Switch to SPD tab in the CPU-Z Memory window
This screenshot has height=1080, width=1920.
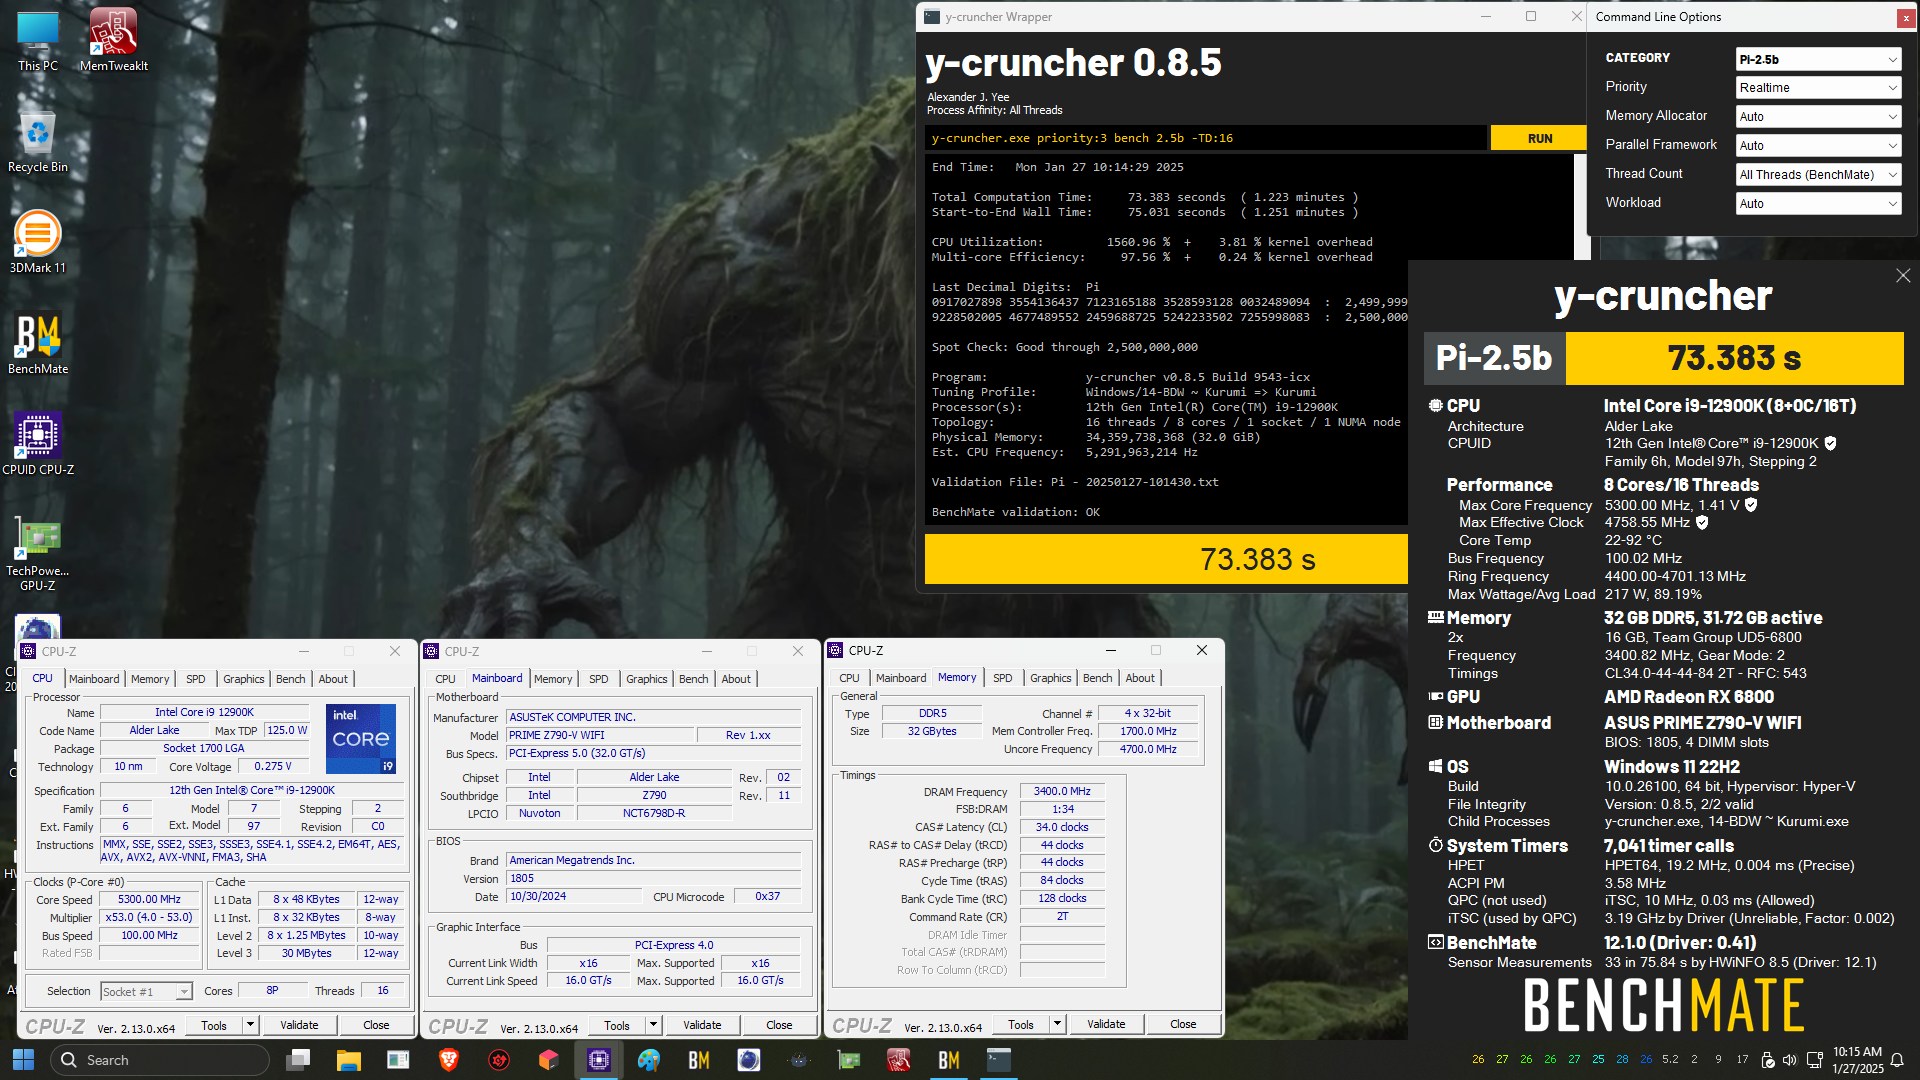(1002, 678)
